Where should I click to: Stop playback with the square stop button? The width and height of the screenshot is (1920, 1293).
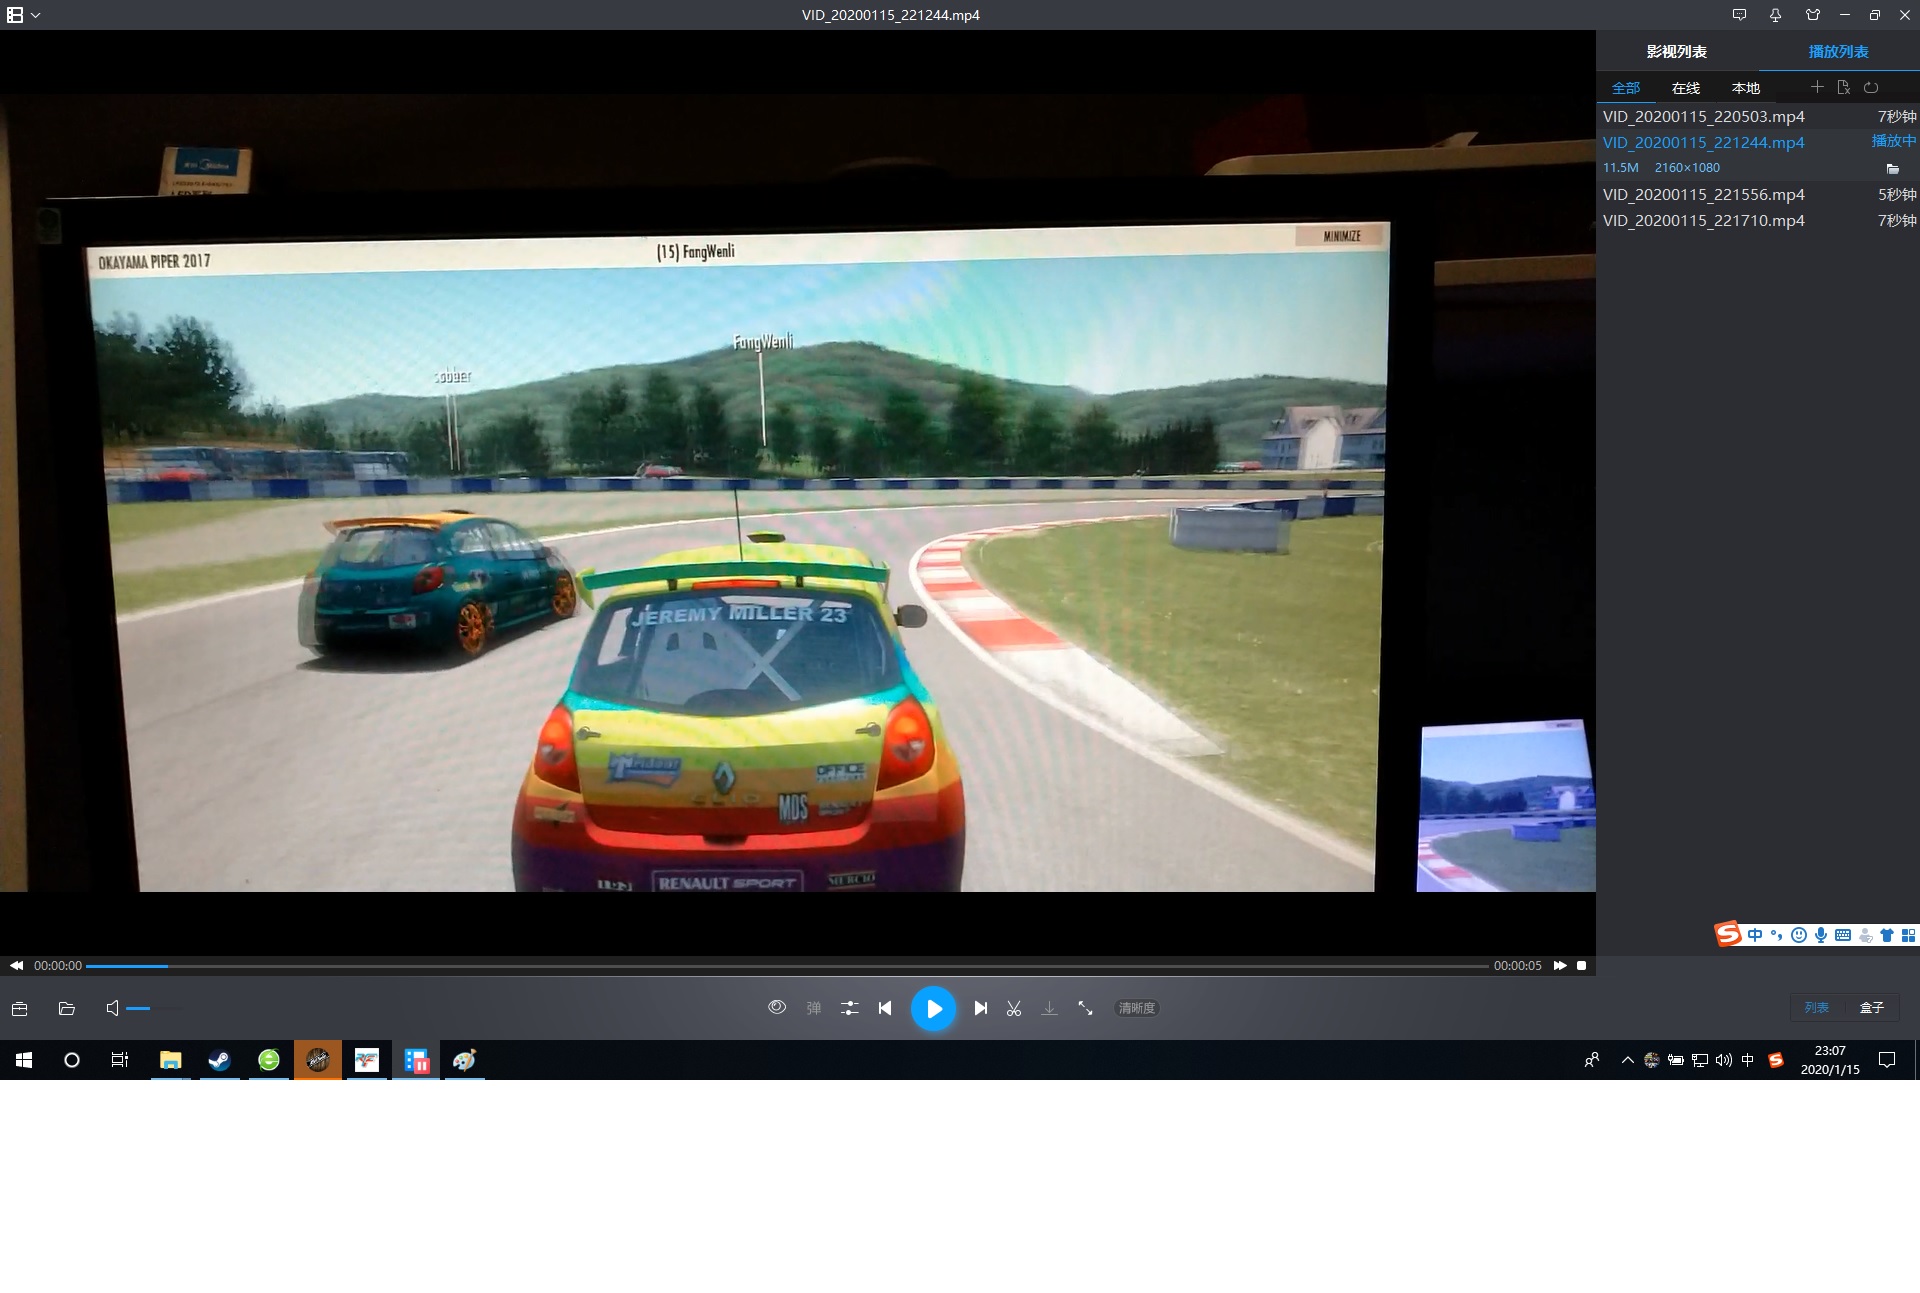[x=1581, y=966]
